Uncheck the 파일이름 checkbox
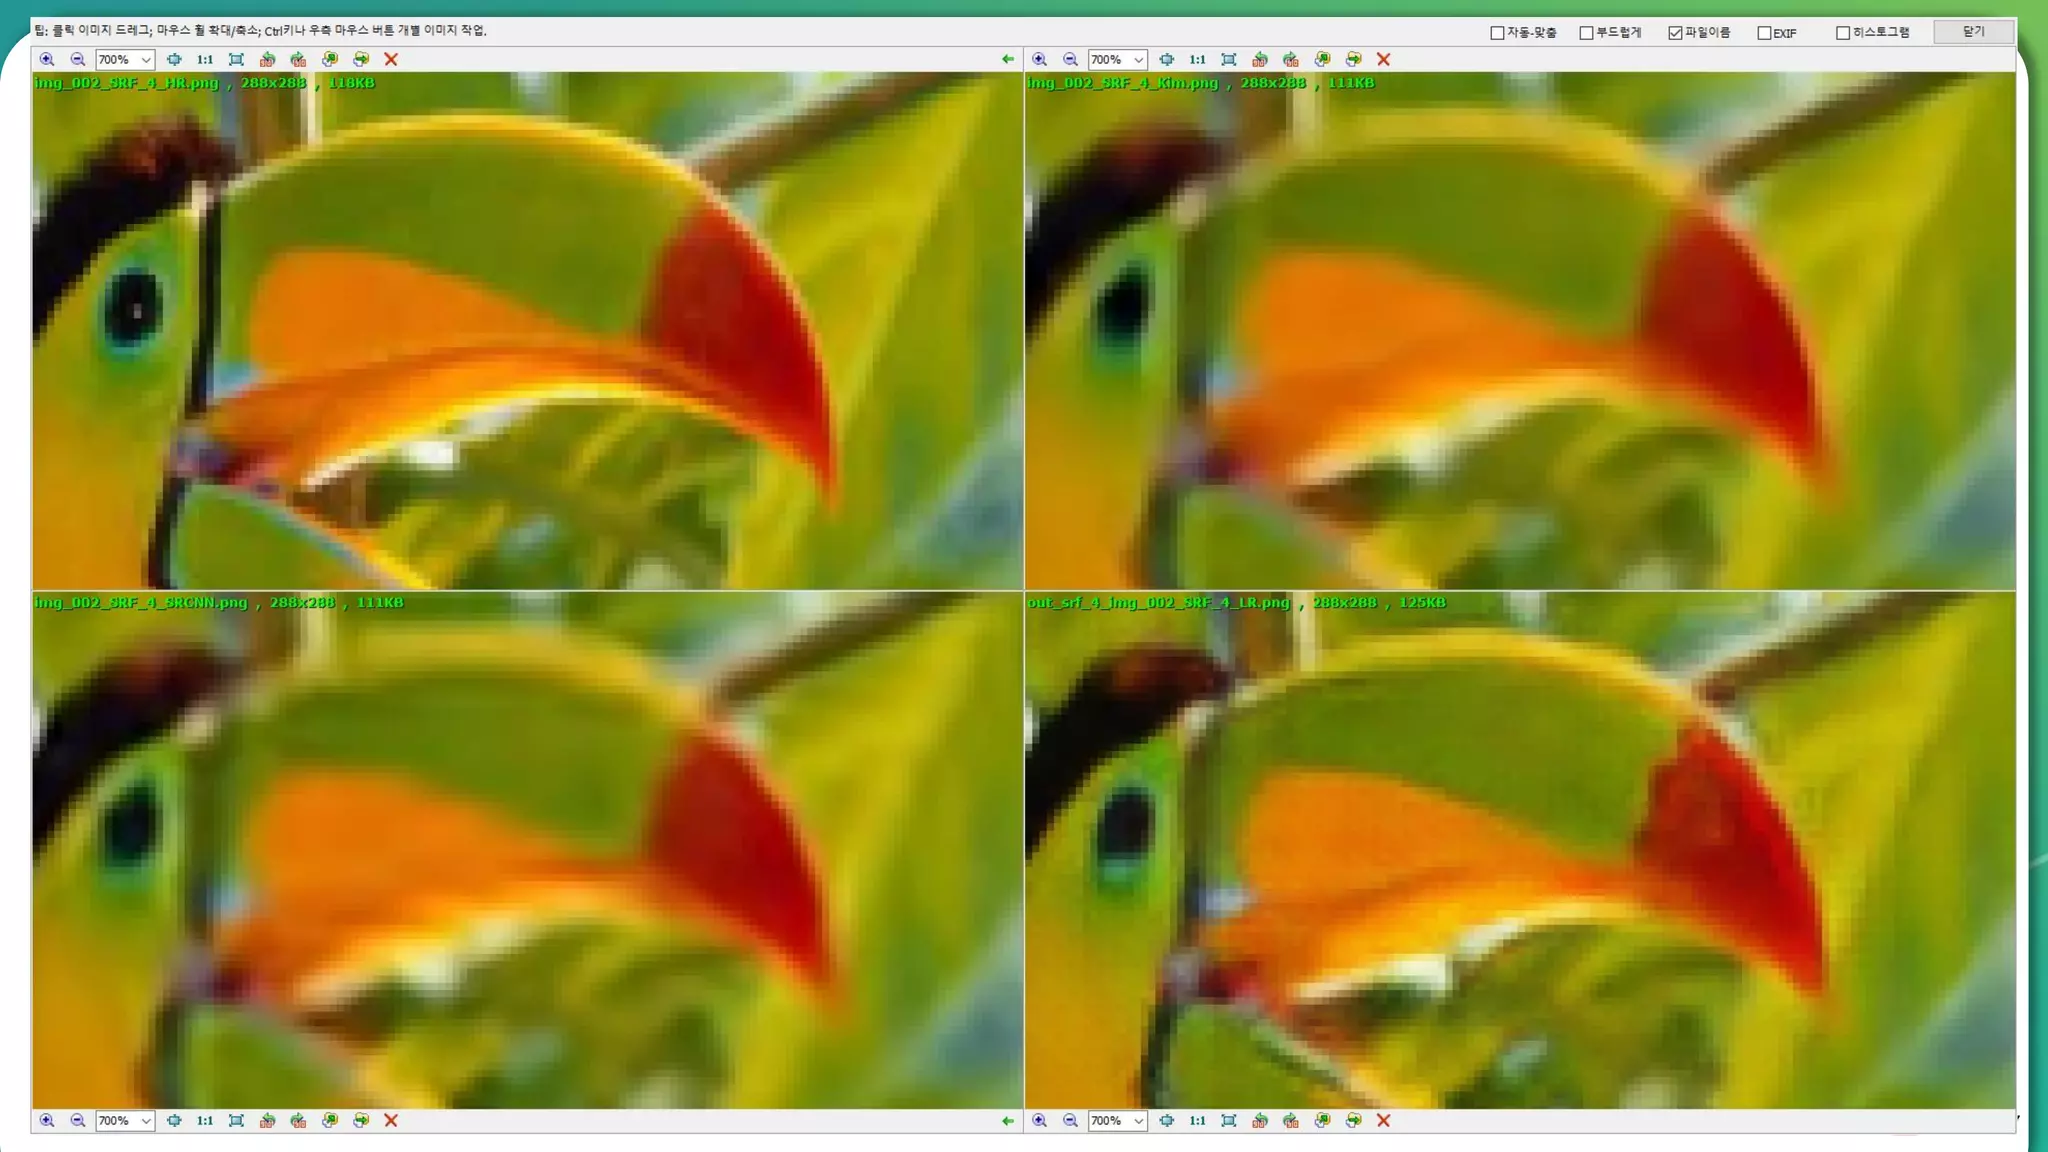The image size is (2048, 1152). pos(1675,33)
